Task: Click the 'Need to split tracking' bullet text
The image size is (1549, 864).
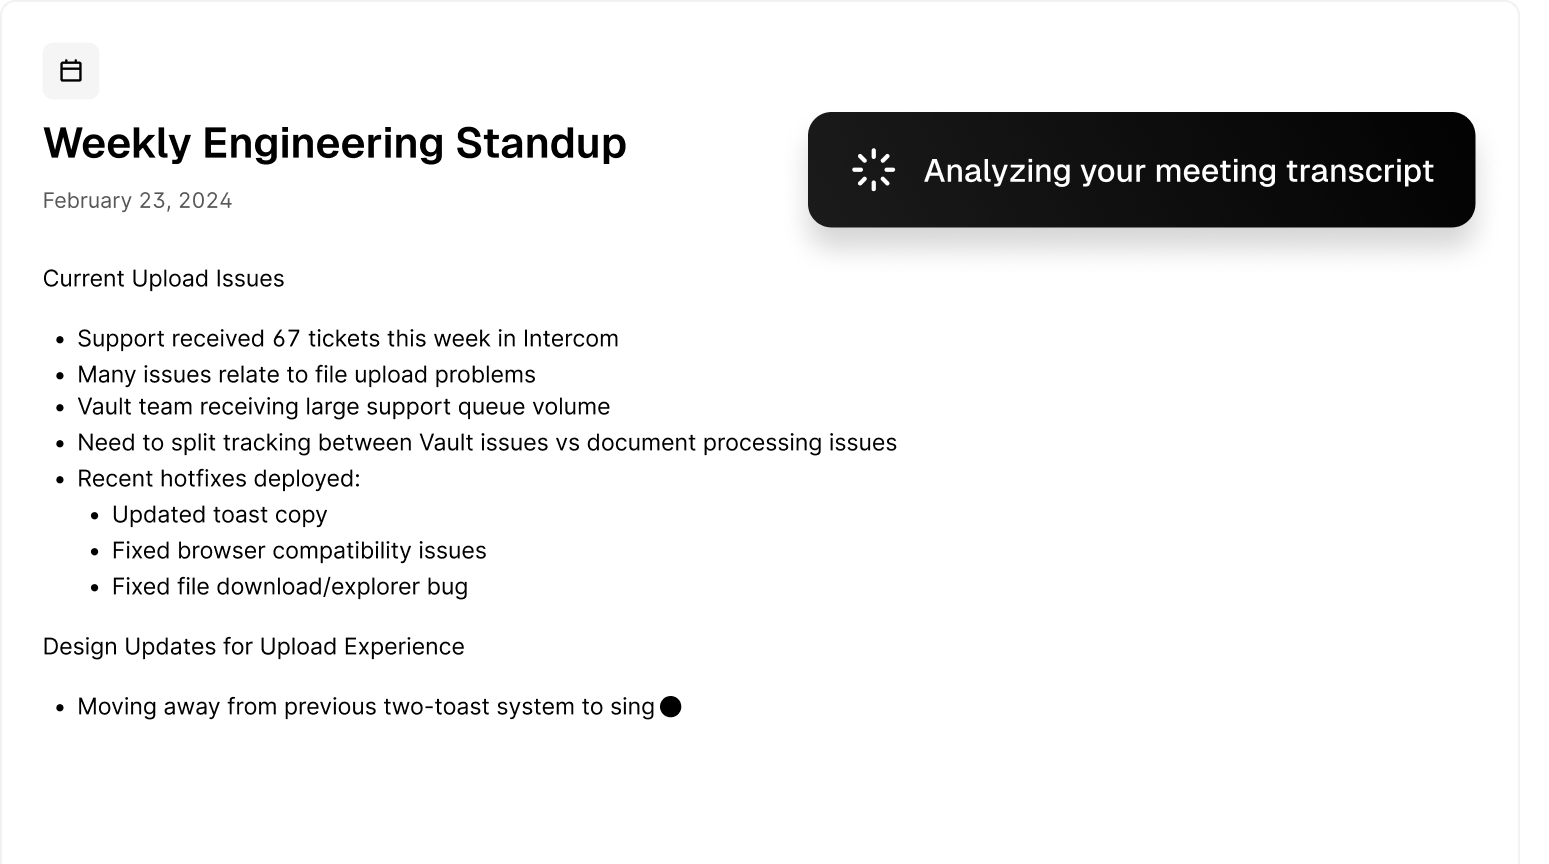Action: point(486,443)
